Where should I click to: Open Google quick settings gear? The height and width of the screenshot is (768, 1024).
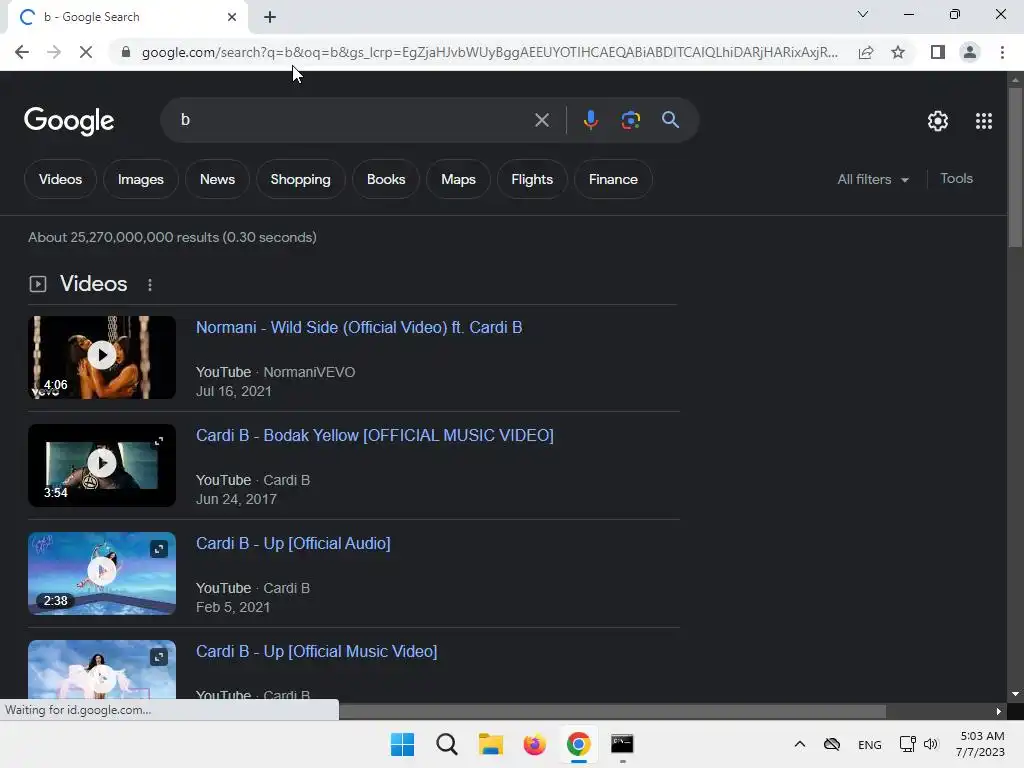(x=938, y=121)
